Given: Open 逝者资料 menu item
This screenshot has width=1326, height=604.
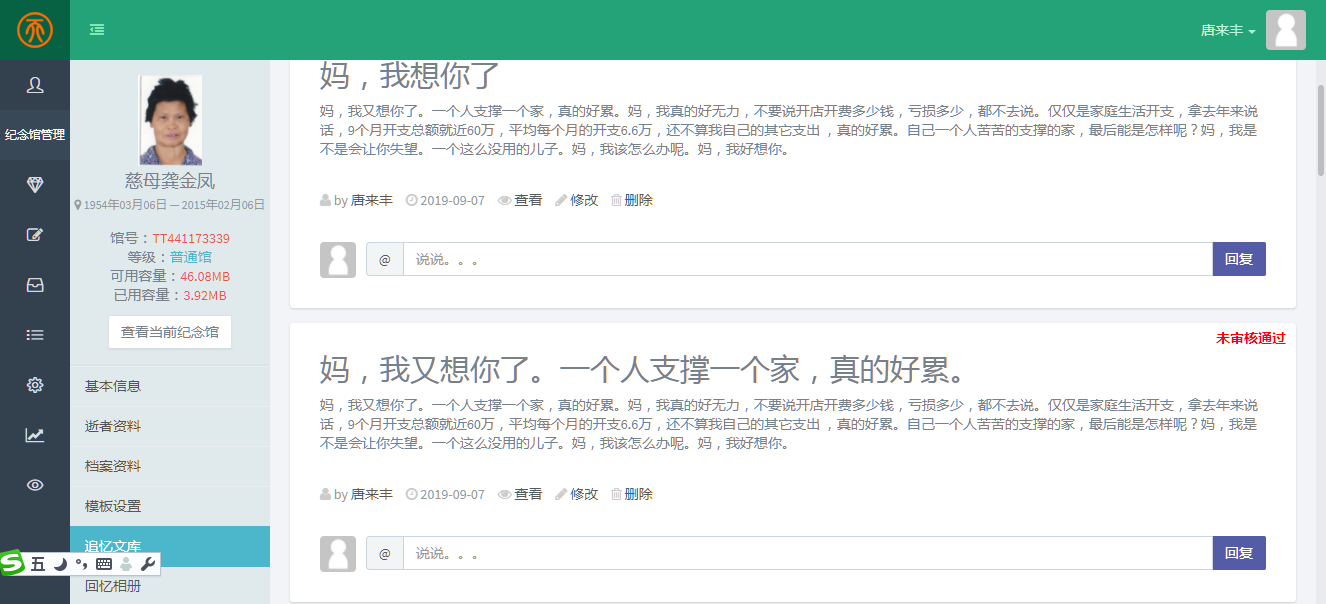Looking at the screenshot, I should (x=113, y=426).
